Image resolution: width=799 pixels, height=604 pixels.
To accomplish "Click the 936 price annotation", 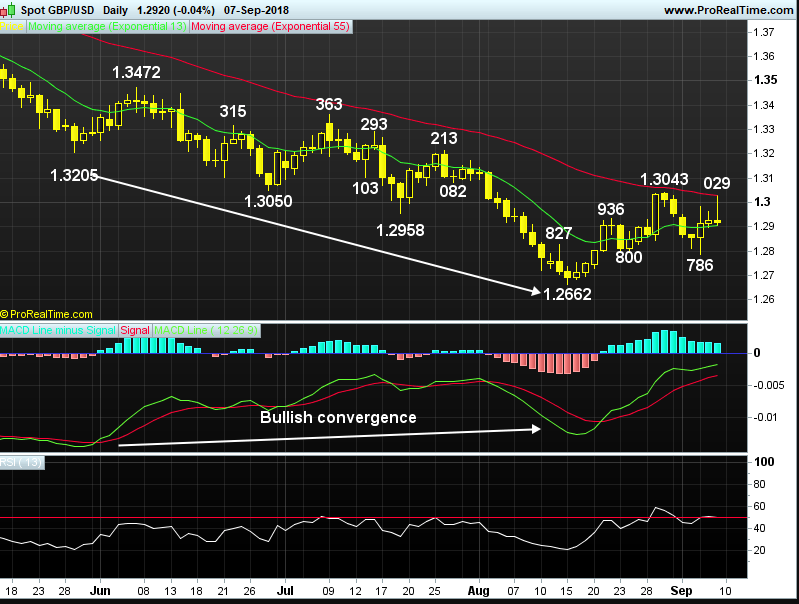I will (611, 209).
